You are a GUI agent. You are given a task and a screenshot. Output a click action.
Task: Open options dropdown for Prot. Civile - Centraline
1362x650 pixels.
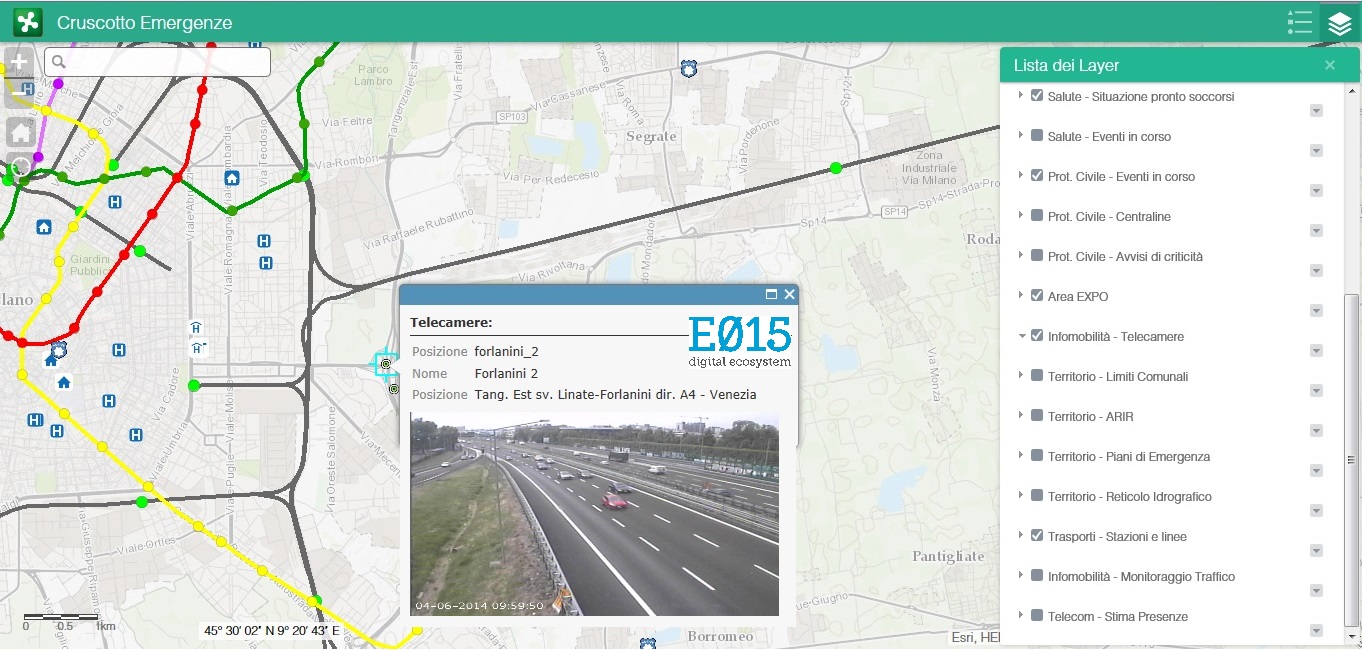(x=1316, y=231)
